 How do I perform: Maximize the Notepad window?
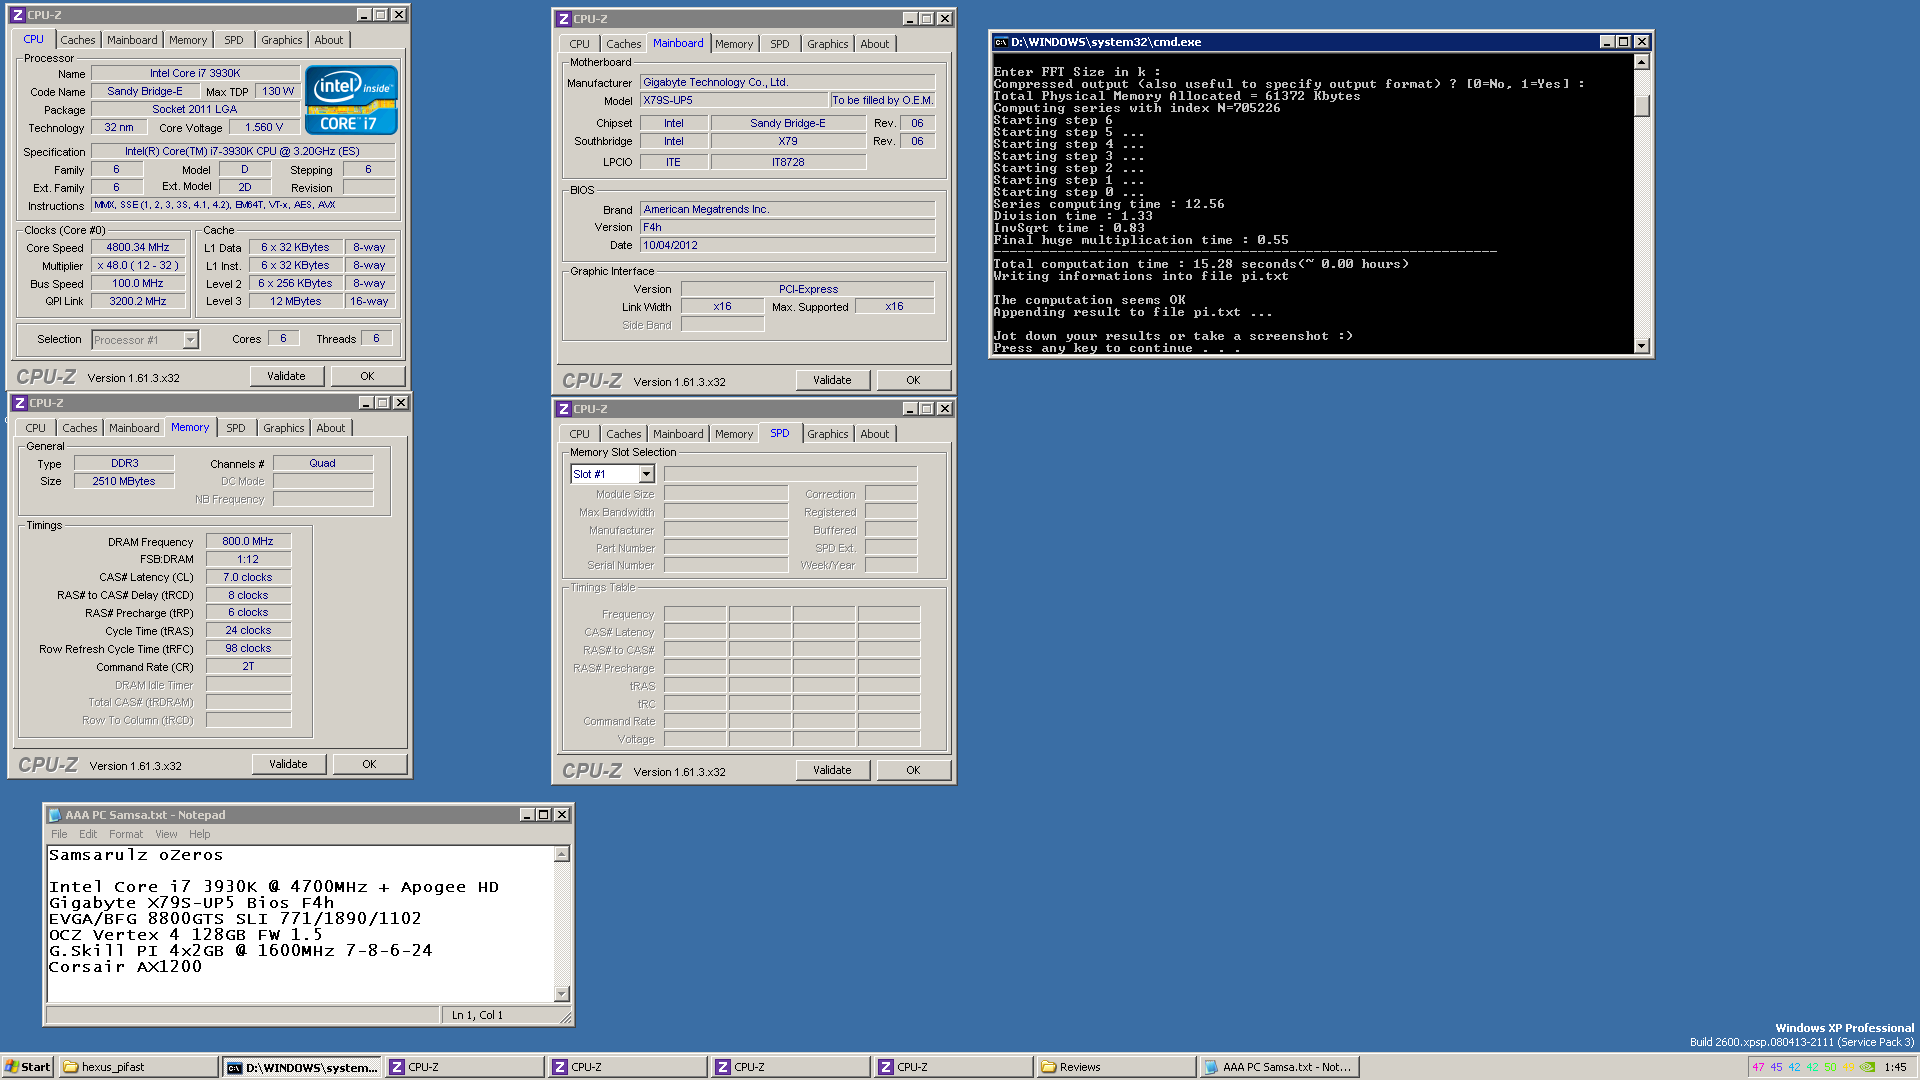click(543, 815)
